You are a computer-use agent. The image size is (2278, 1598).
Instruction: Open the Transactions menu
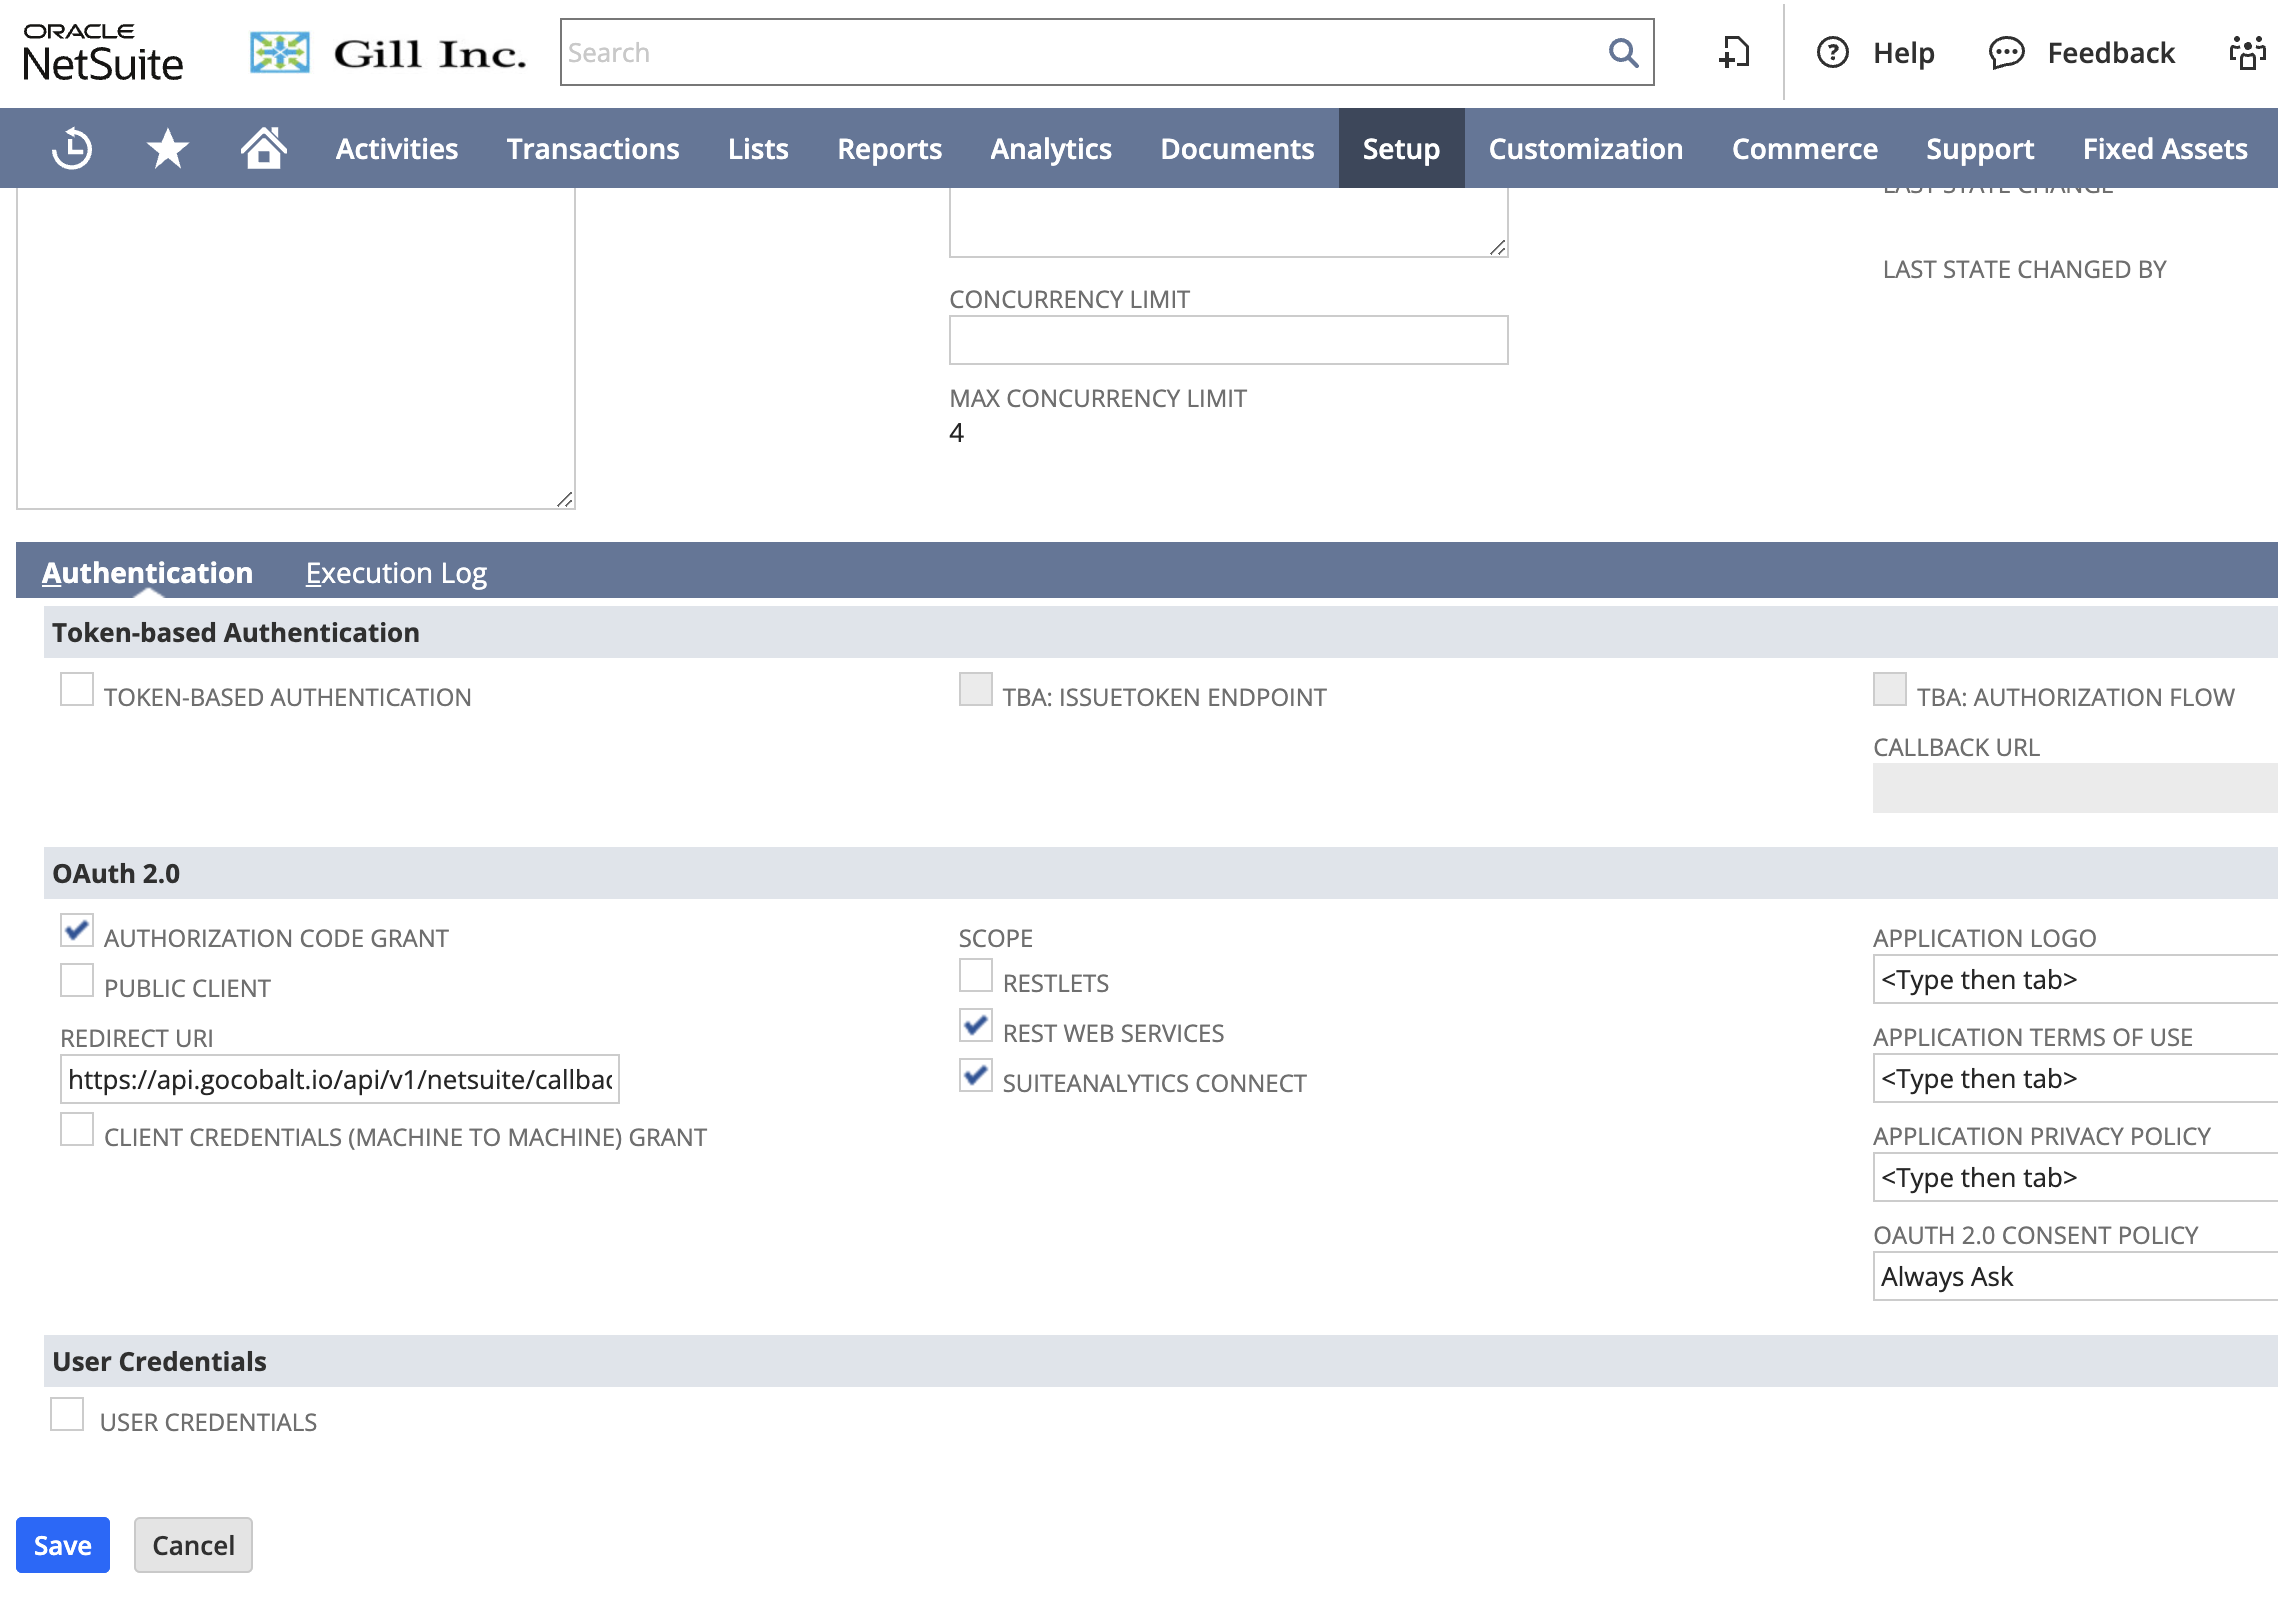(593, 148)
